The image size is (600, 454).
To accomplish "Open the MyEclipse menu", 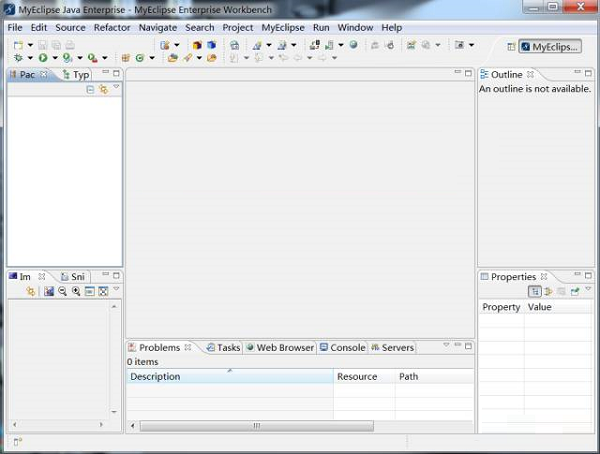I will point(283,28).
